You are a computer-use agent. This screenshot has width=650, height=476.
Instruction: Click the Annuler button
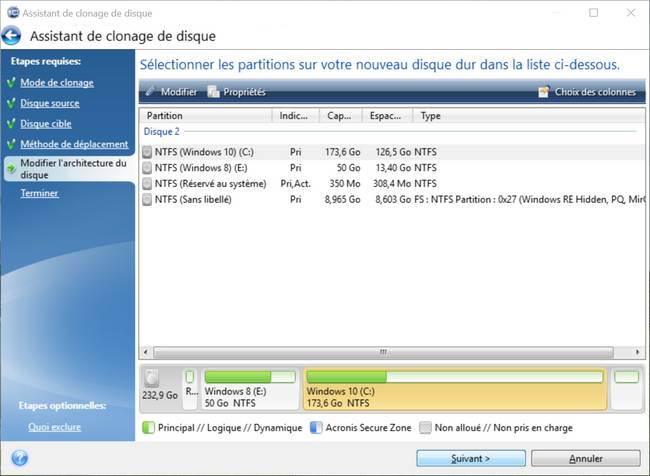point(586,459)
